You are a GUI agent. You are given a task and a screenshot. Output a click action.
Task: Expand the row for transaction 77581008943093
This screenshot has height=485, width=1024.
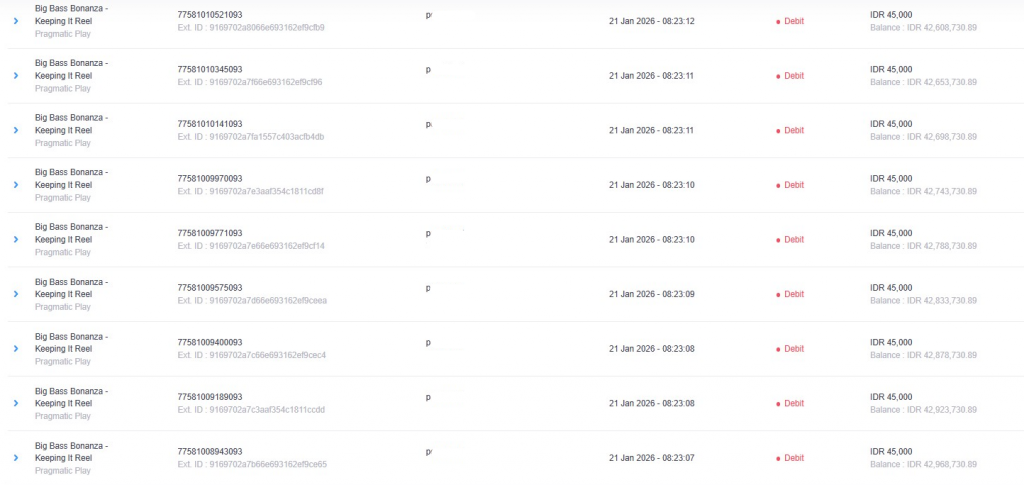(16, 458)
